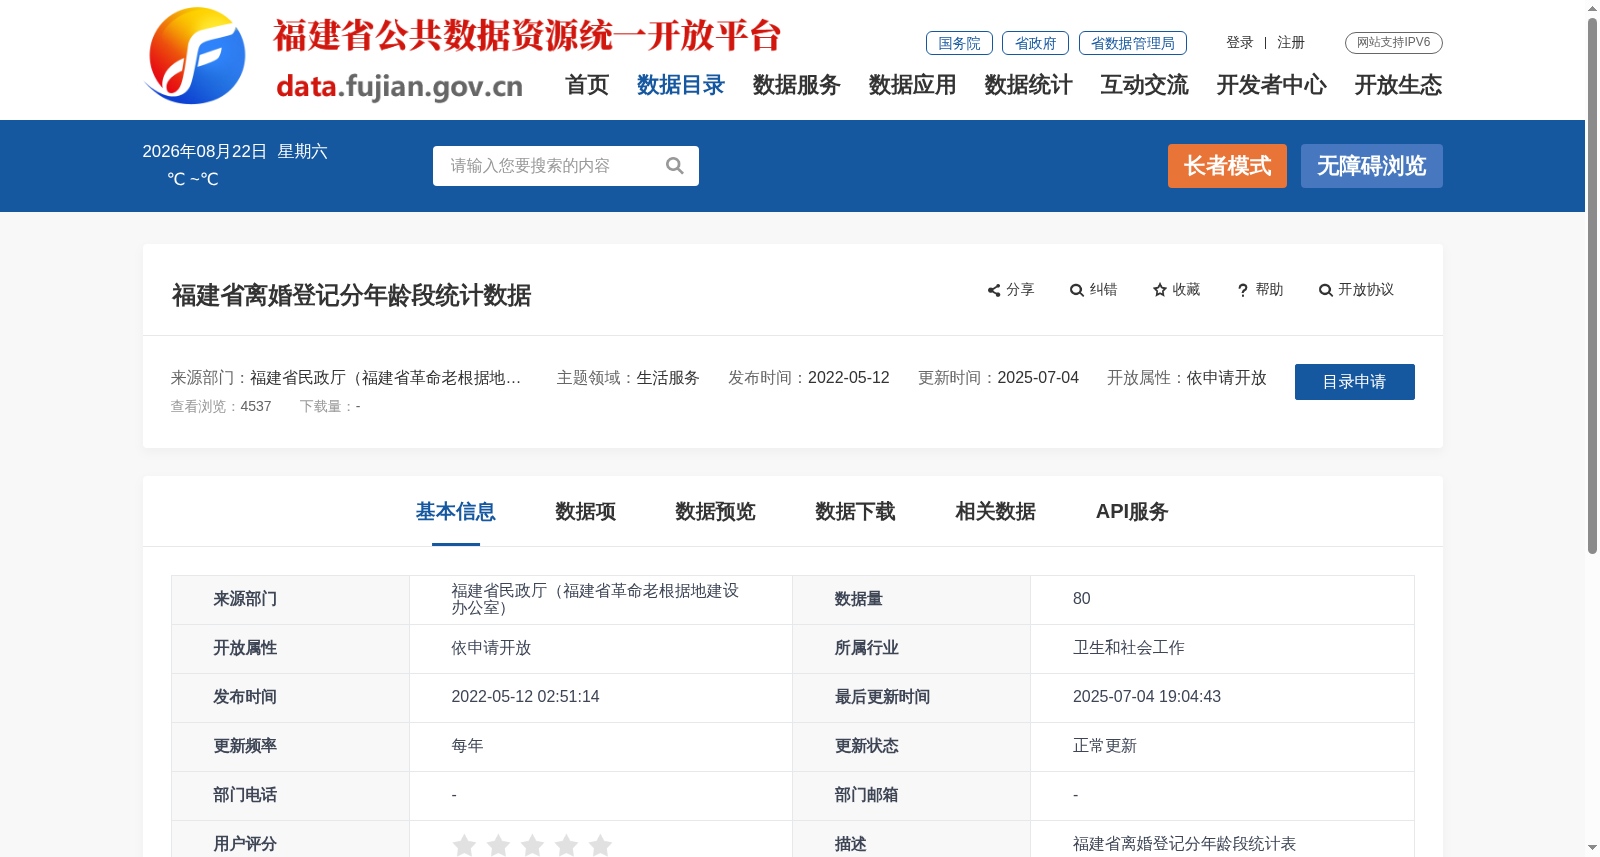The height and width of the screenshot is (857, 1600).
Task: Switch to the 数据预览 tab
Action: [716, 512]
